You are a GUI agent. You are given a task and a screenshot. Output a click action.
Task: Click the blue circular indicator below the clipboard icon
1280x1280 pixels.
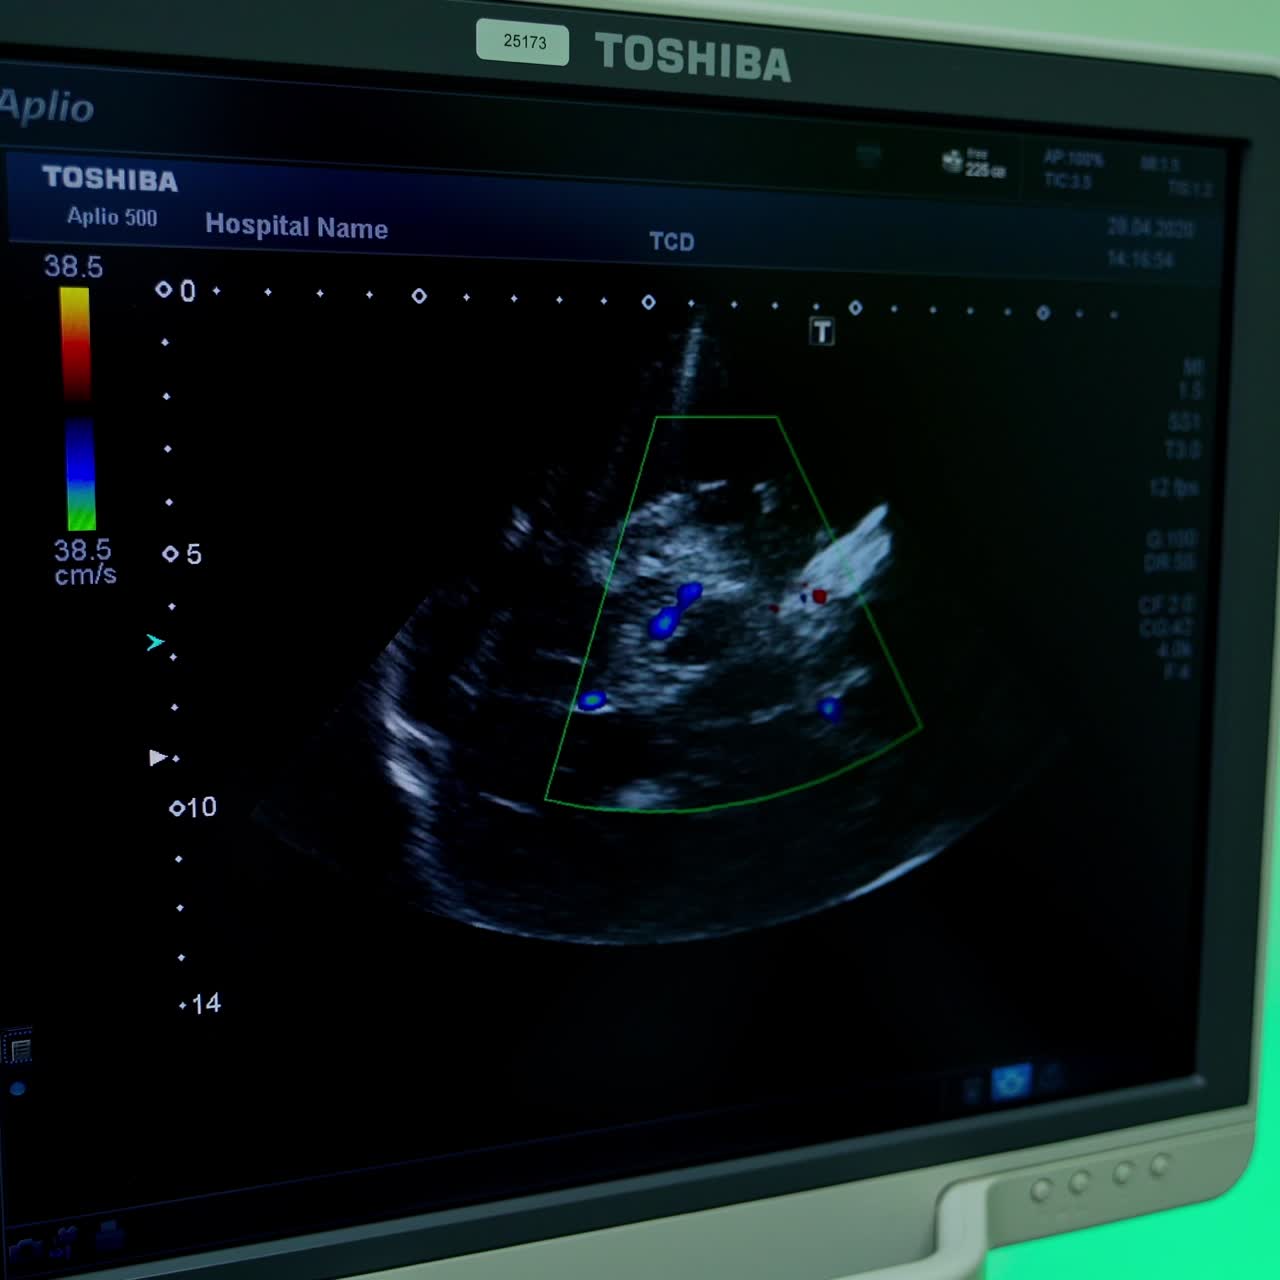[17, 1087]
